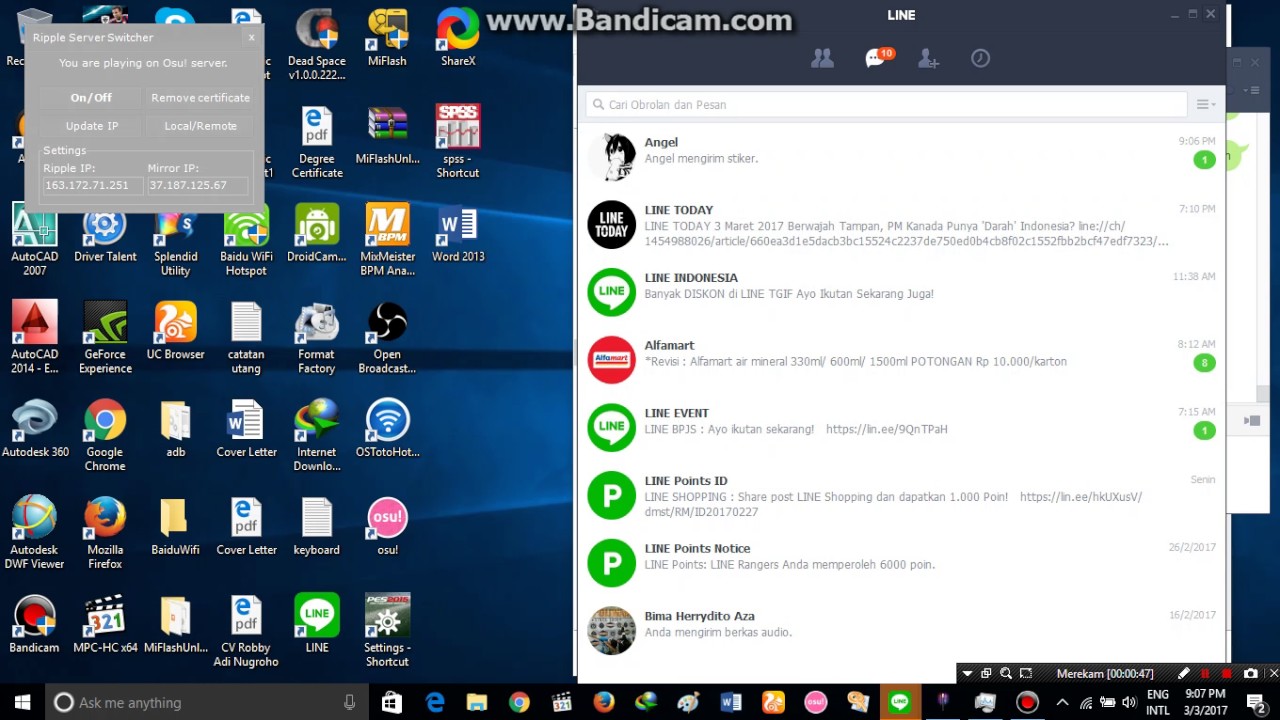Screen dimensions: 1280x720
Task: Select the LINE desktop shortcut
Action: (x=316, y=624)
